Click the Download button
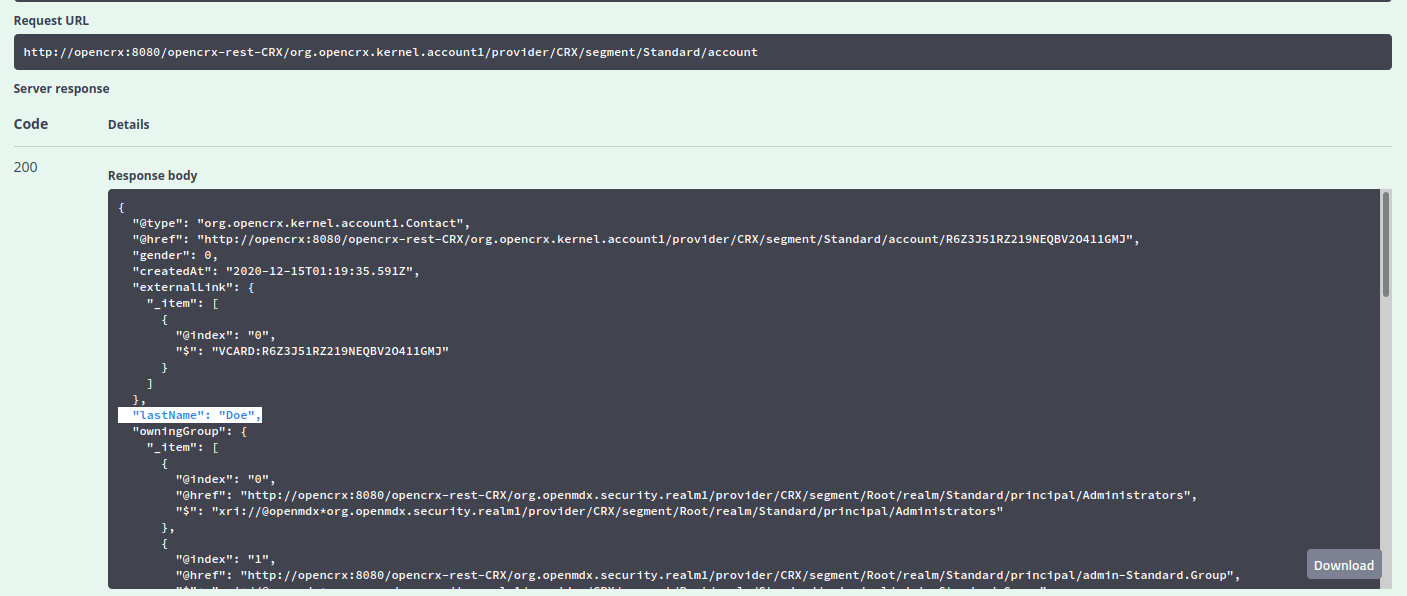1407x596 pixels. pos(1343,565)
